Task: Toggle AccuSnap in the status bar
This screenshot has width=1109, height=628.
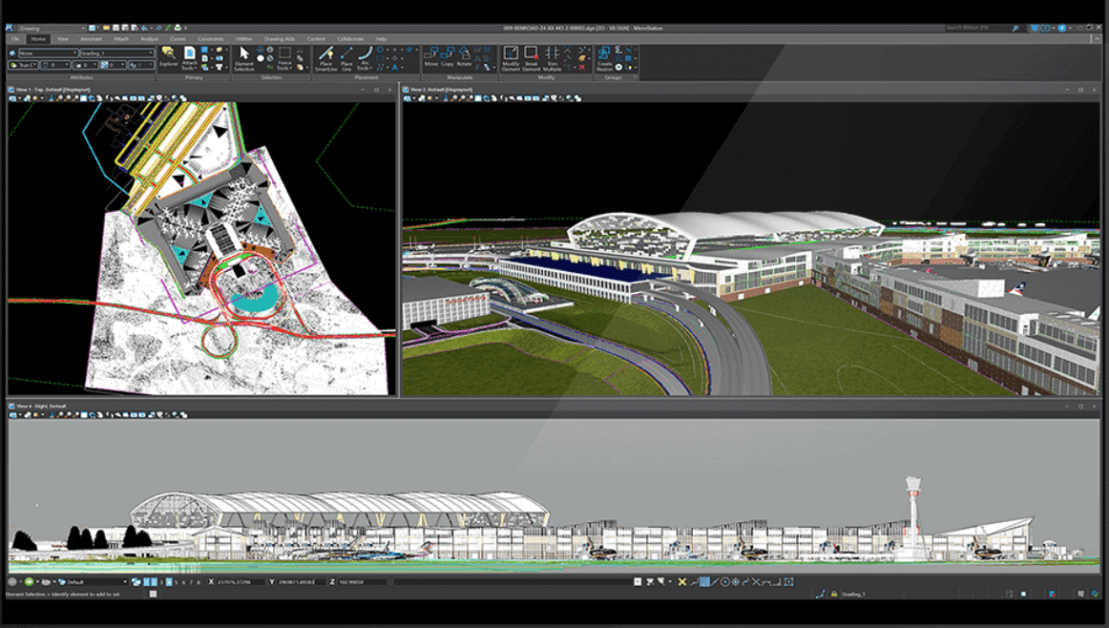Action: (703, 581)
